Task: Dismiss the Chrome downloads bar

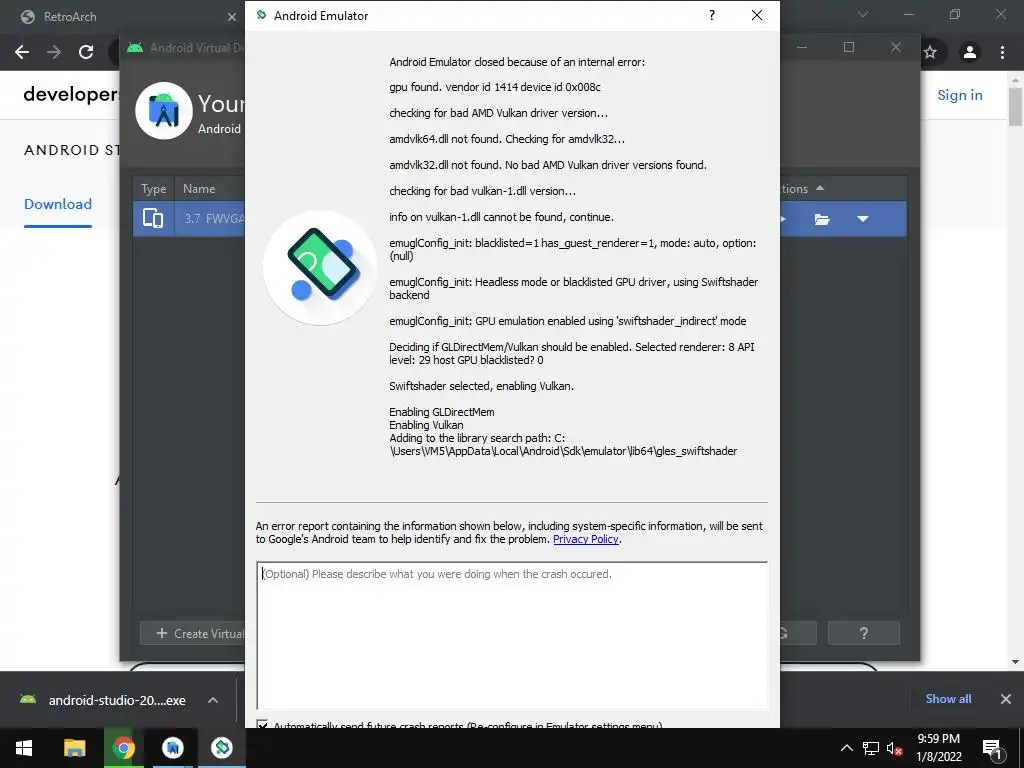Action: point(1006,699)
